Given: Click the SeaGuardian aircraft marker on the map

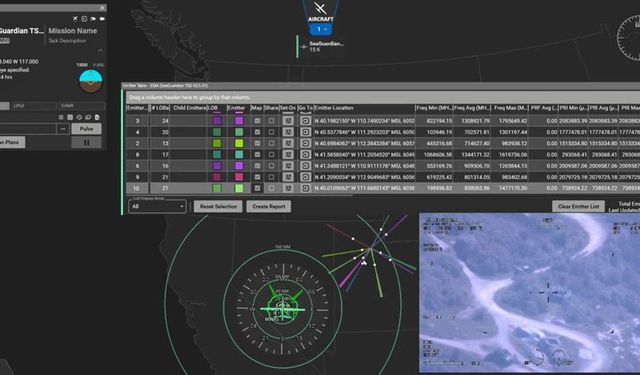Looking at the screenshot, I should [304, 47].
